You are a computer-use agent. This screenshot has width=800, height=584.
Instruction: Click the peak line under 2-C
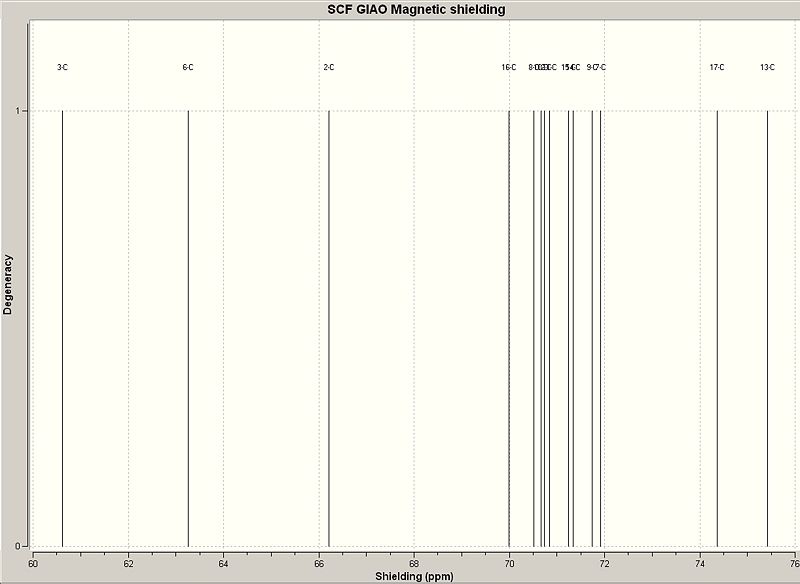(x=329, y=328)
